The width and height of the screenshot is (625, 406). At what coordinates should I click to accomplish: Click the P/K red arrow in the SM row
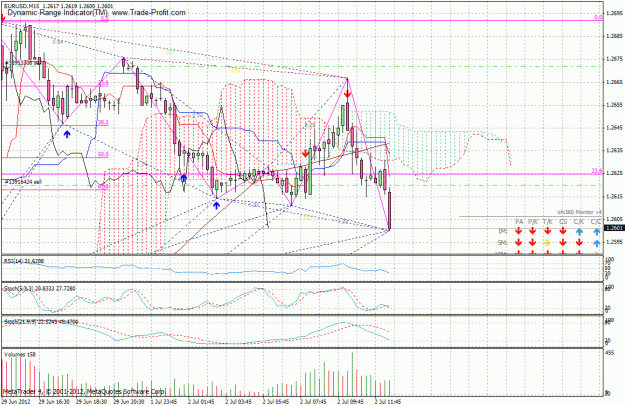pyautogui.click(x=533, y=242)
